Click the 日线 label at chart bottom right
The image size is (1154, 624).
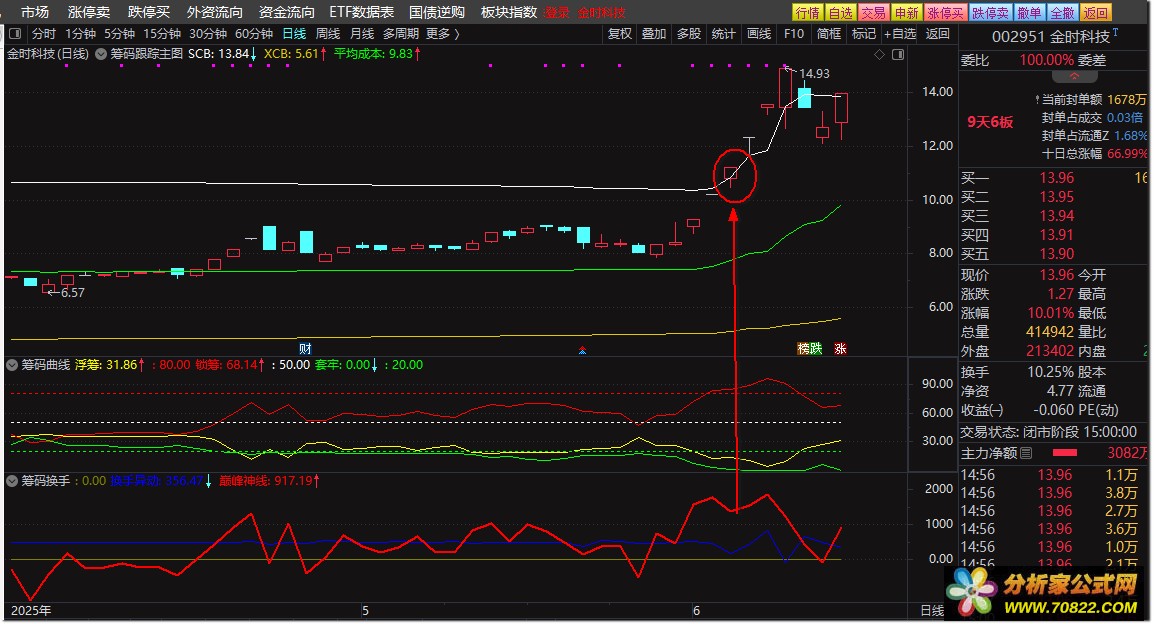[932, 610]
